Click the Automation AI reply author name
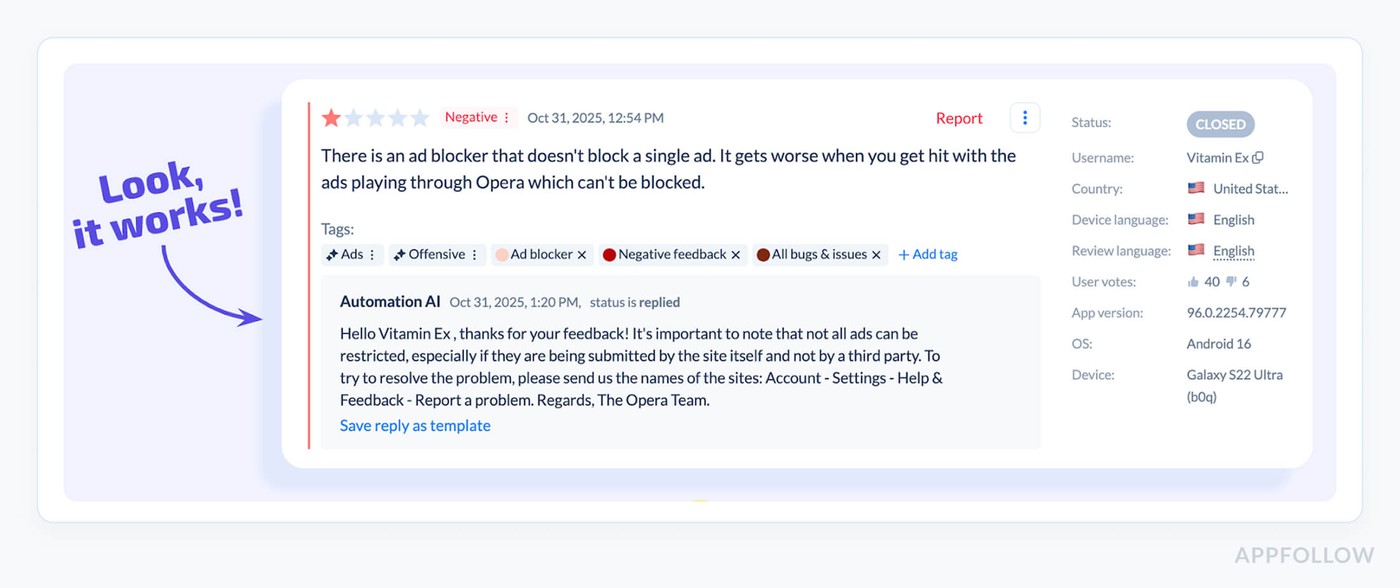Viewport: 1400px width, 588px height. coord(390,302)
